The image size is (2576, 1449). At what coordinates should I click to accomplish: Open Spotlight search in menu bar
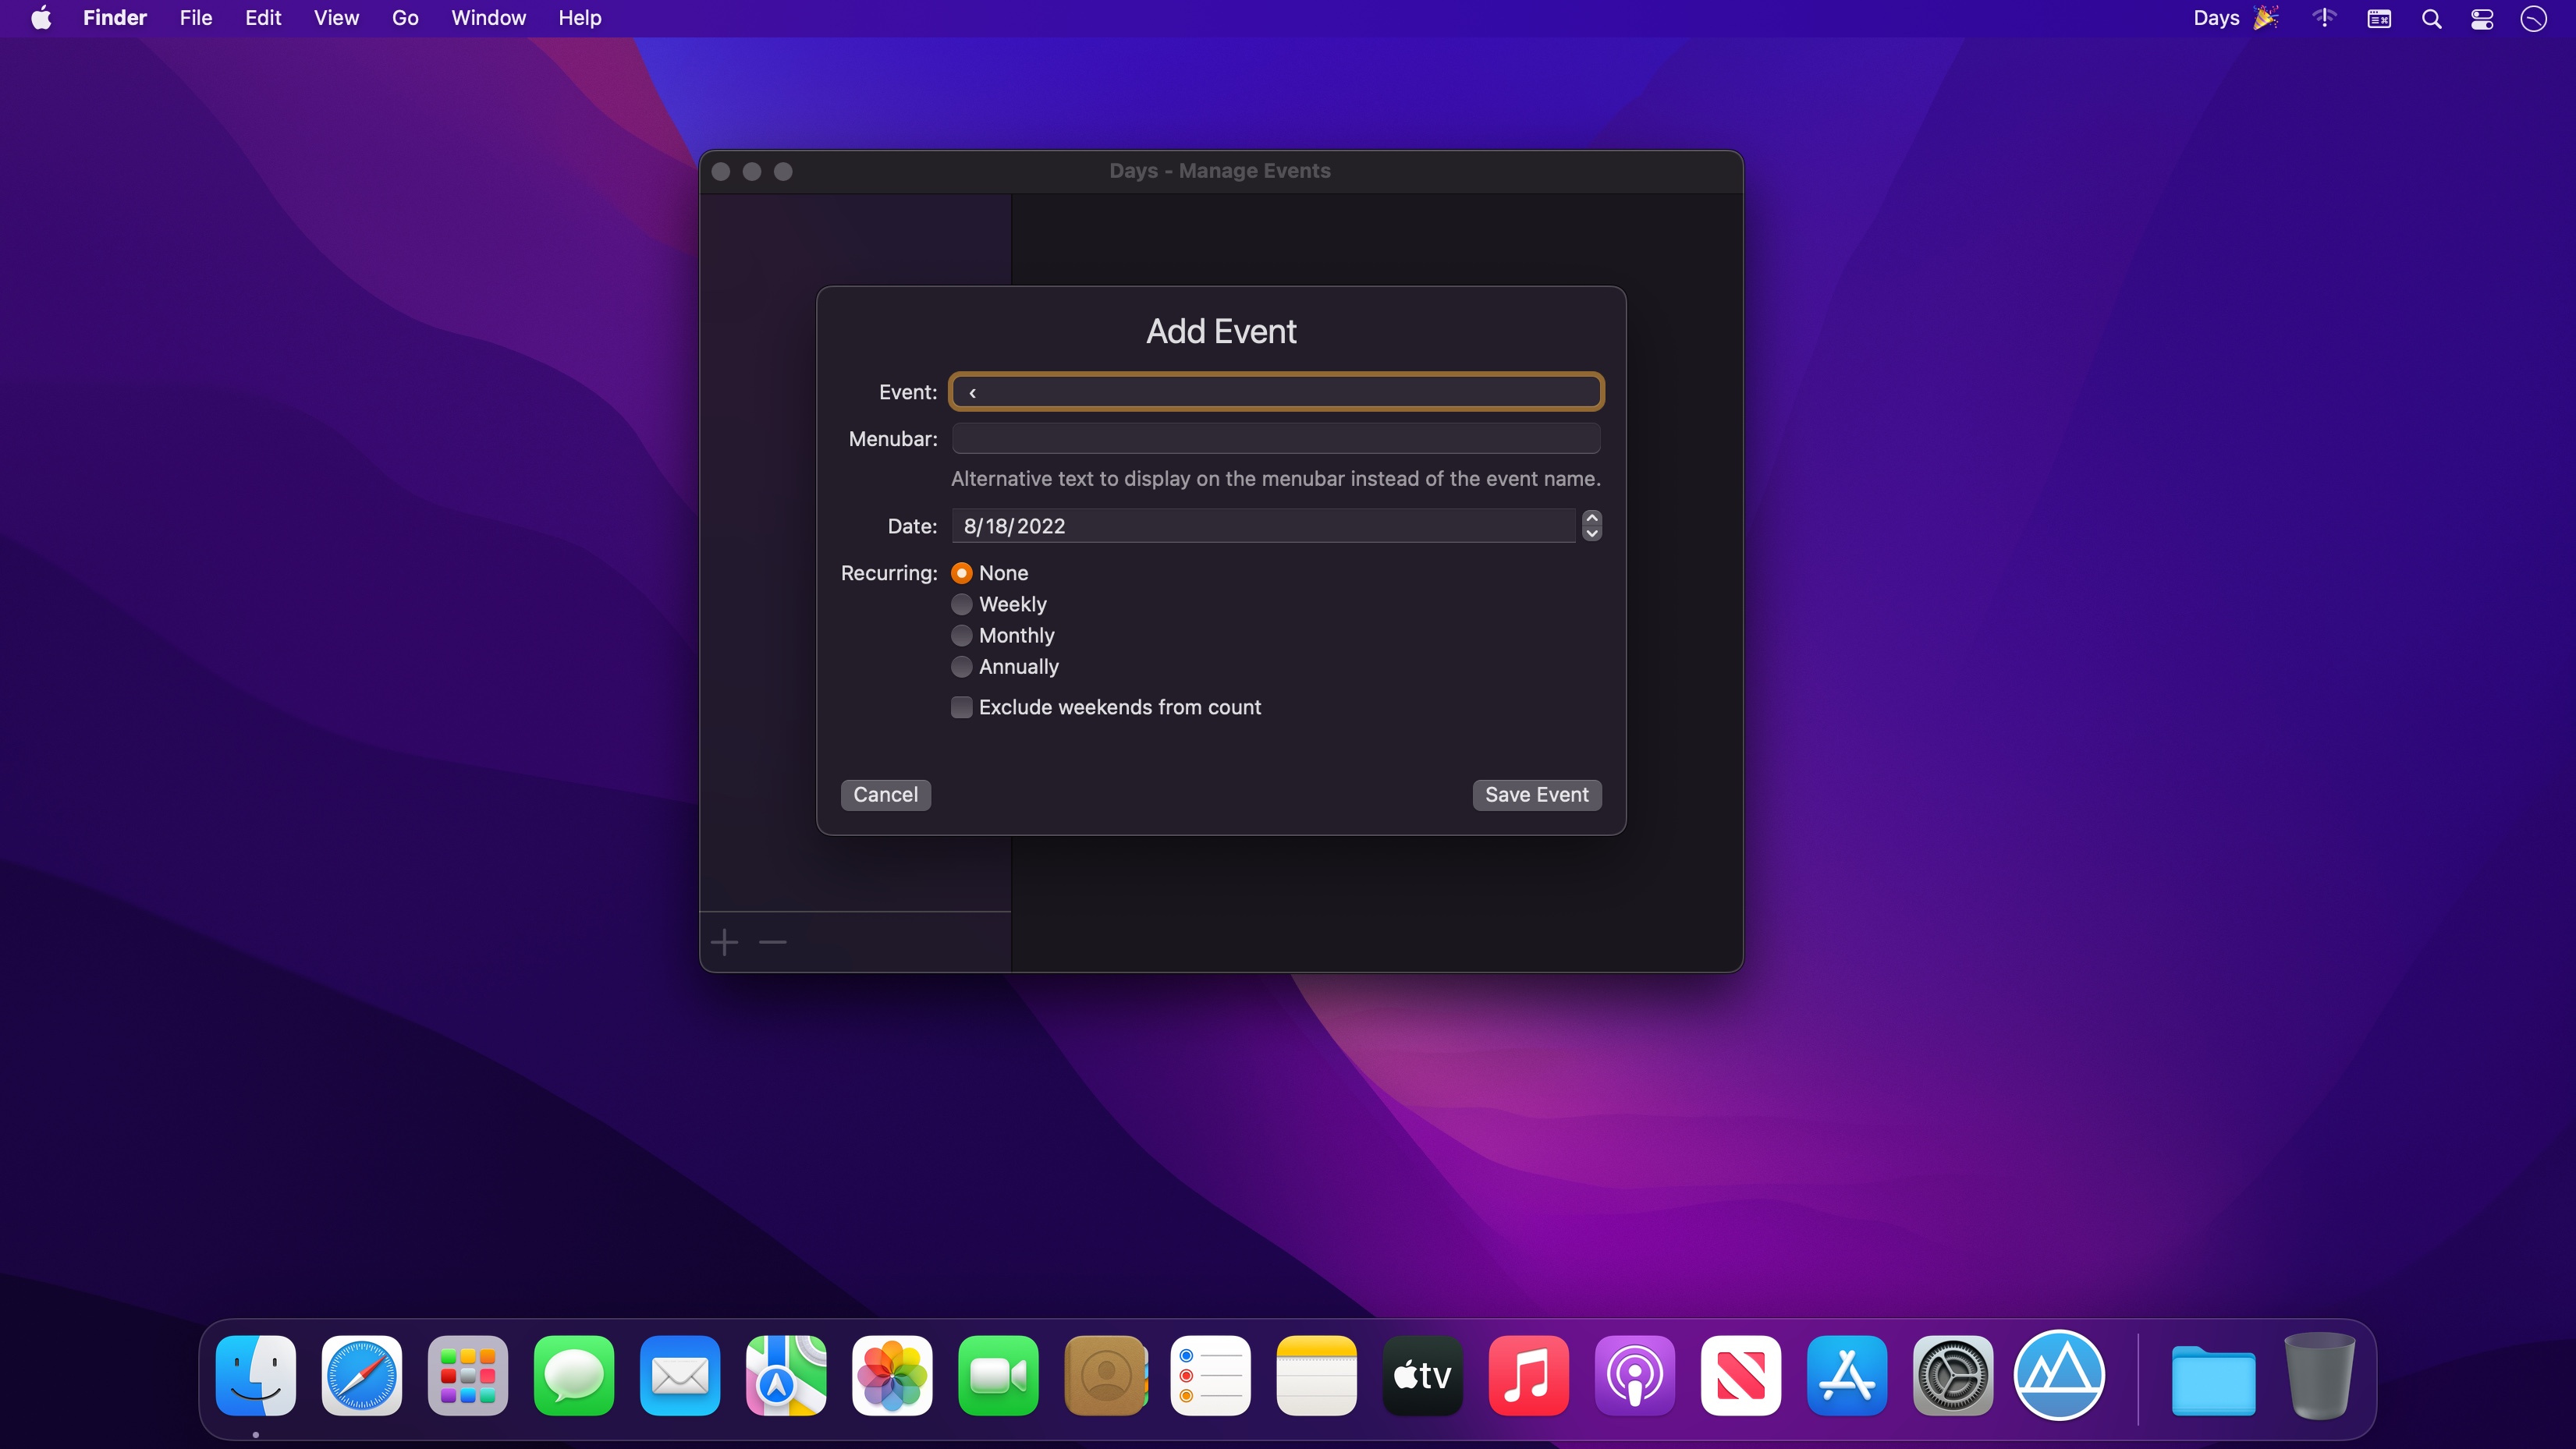(2431, 18)
